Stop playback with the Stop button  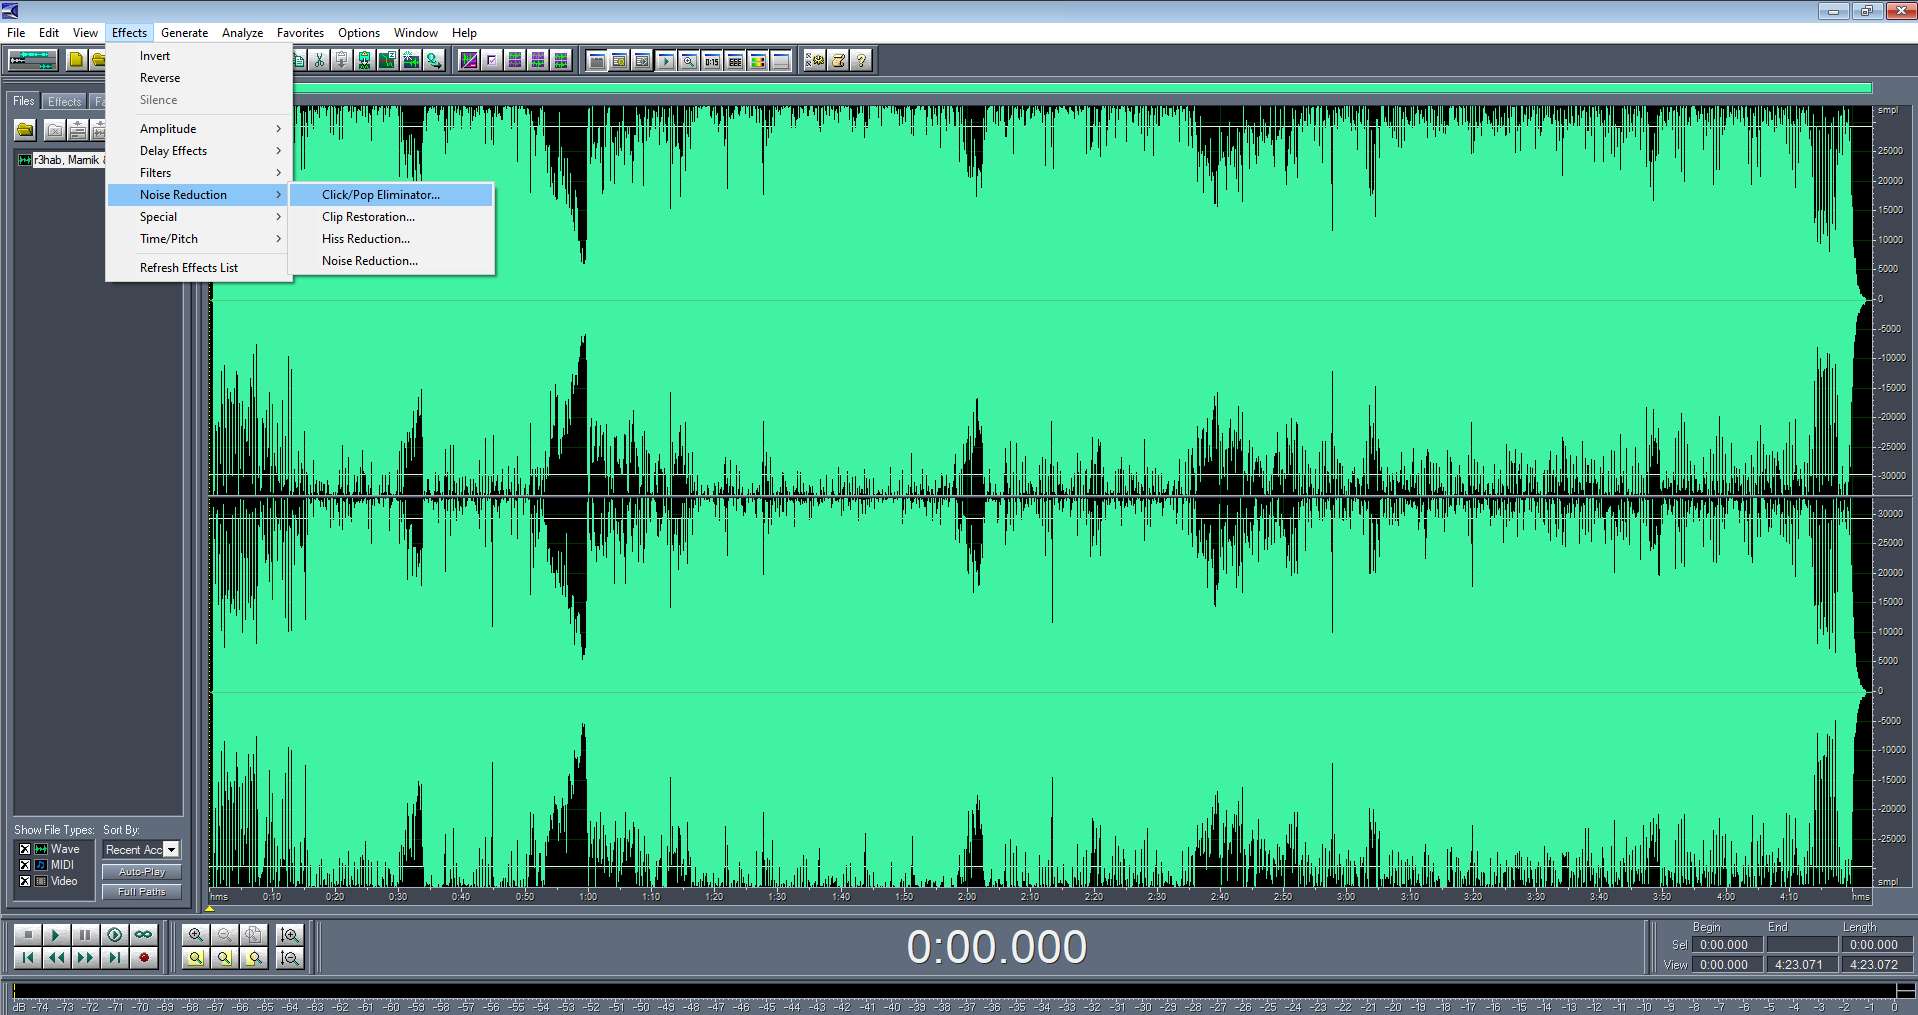[27, 934]
